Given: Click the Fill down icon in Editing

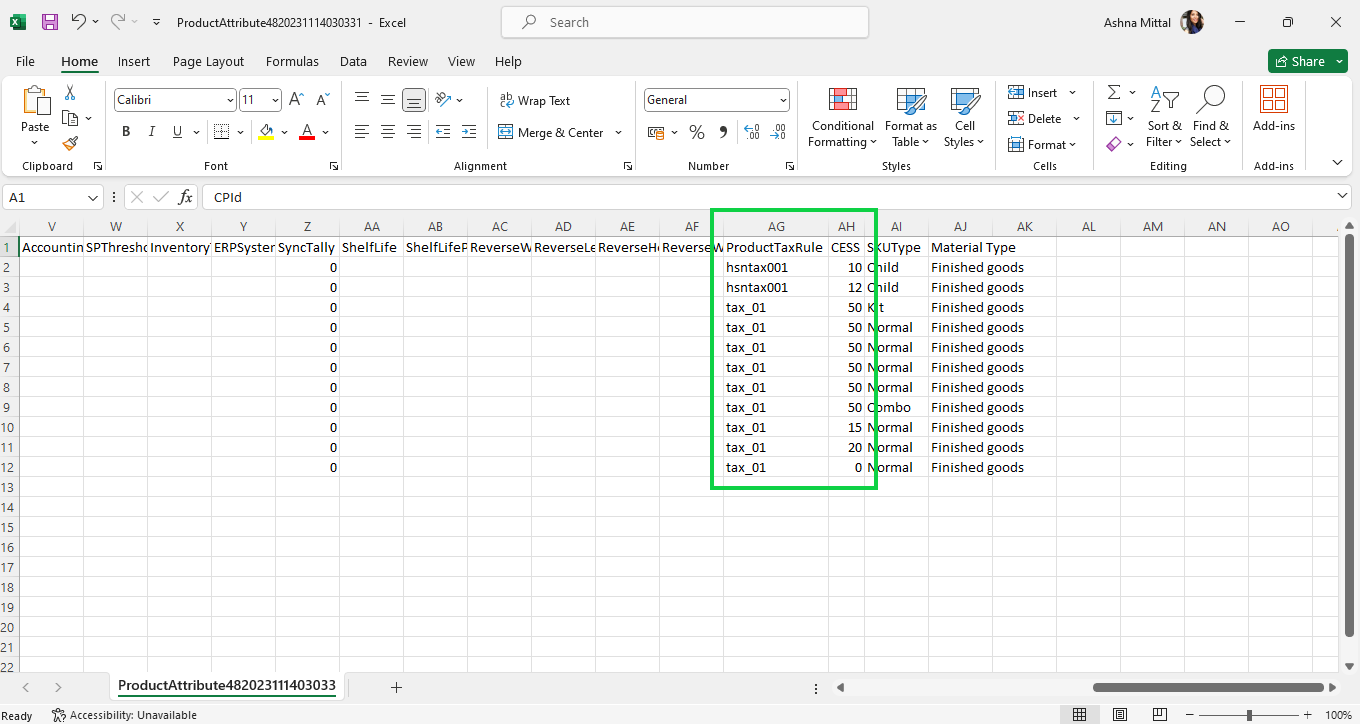Looking at the screenshot, I should click(1113, 118).
